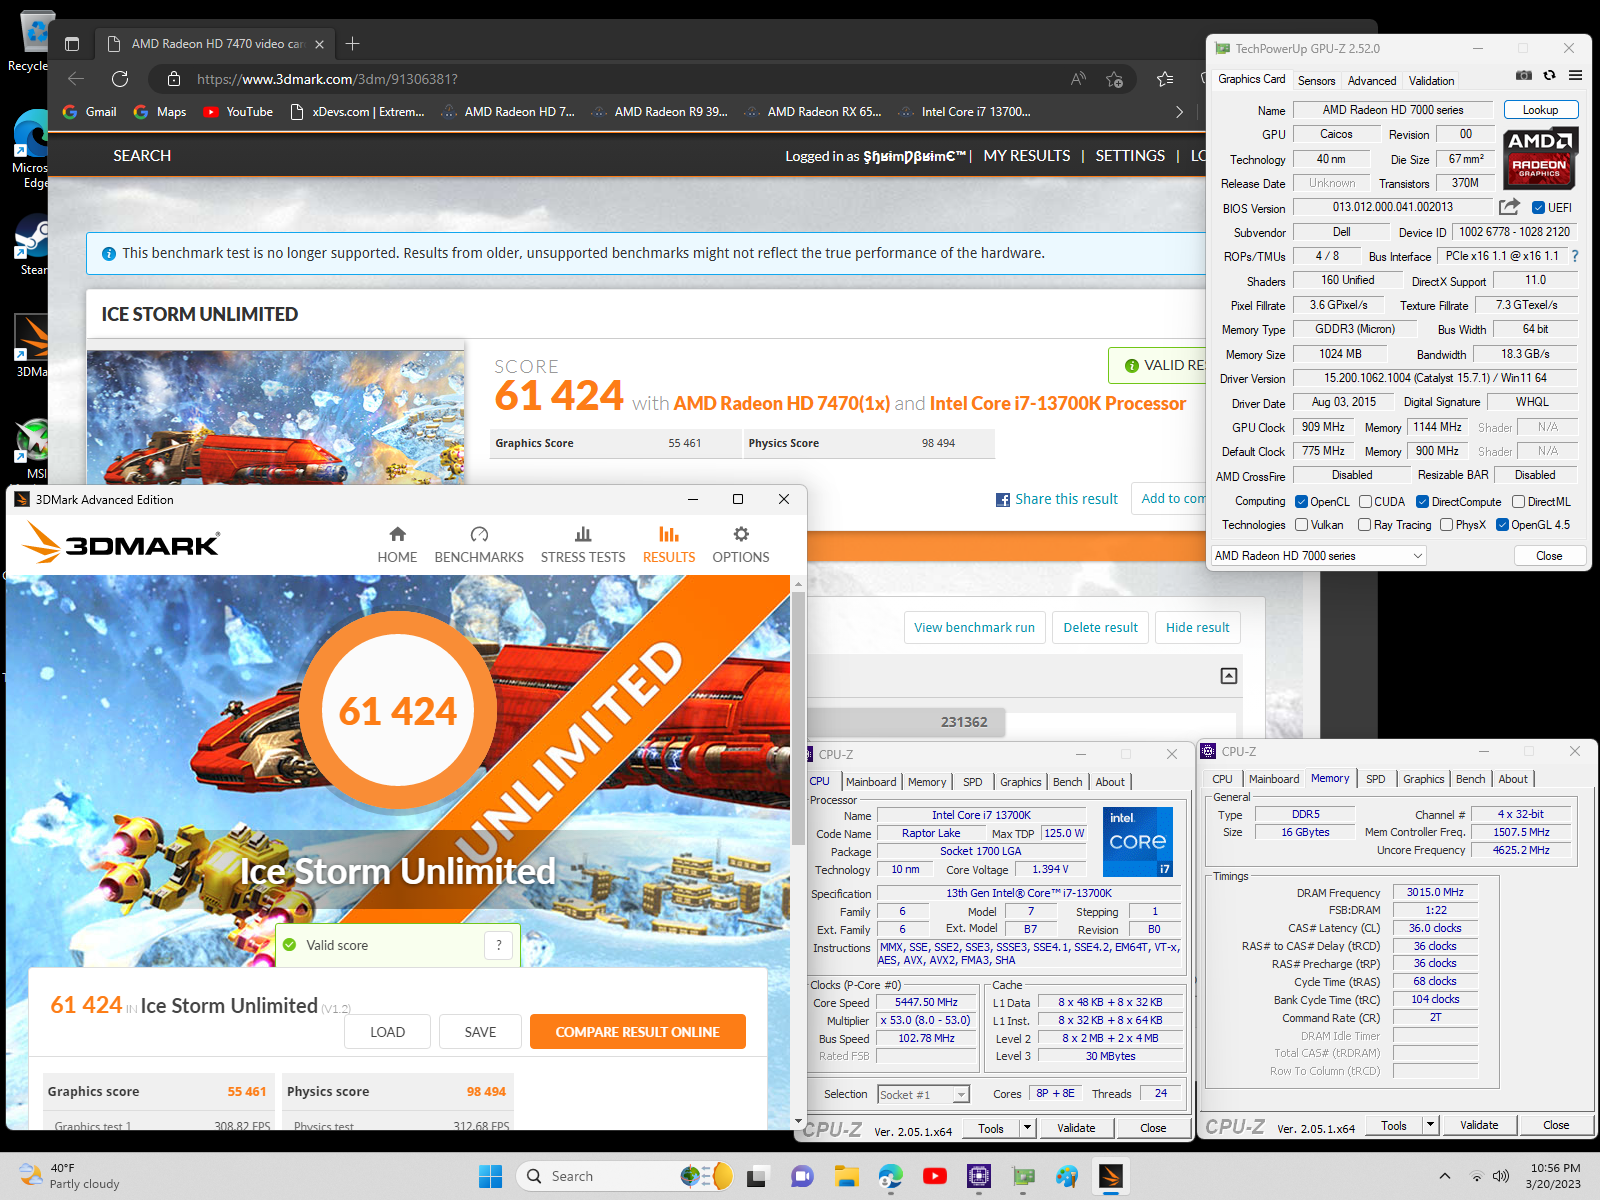Open the Socket #1 selection dropdown in CPU-Z
The width and height of the screenshot is (1600, 1200).
click(923, 1095)
